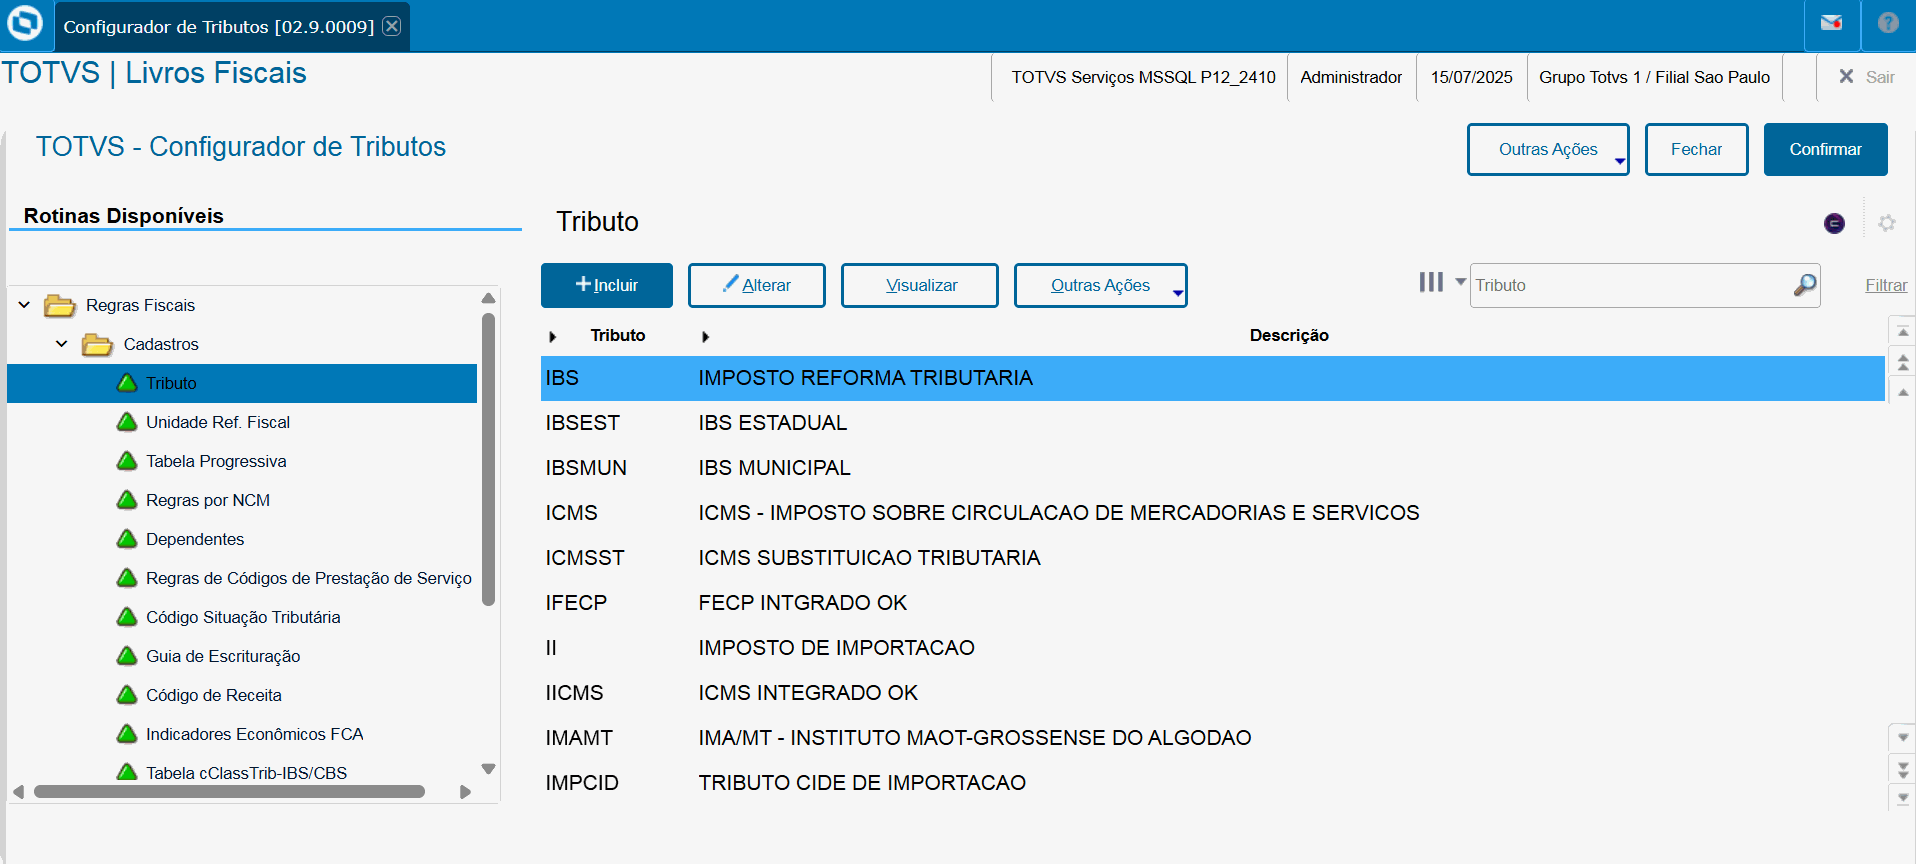This screenshot has width=1916, height=864.
Task: Click the search magnifier icon
Action: pos(1804,285)
